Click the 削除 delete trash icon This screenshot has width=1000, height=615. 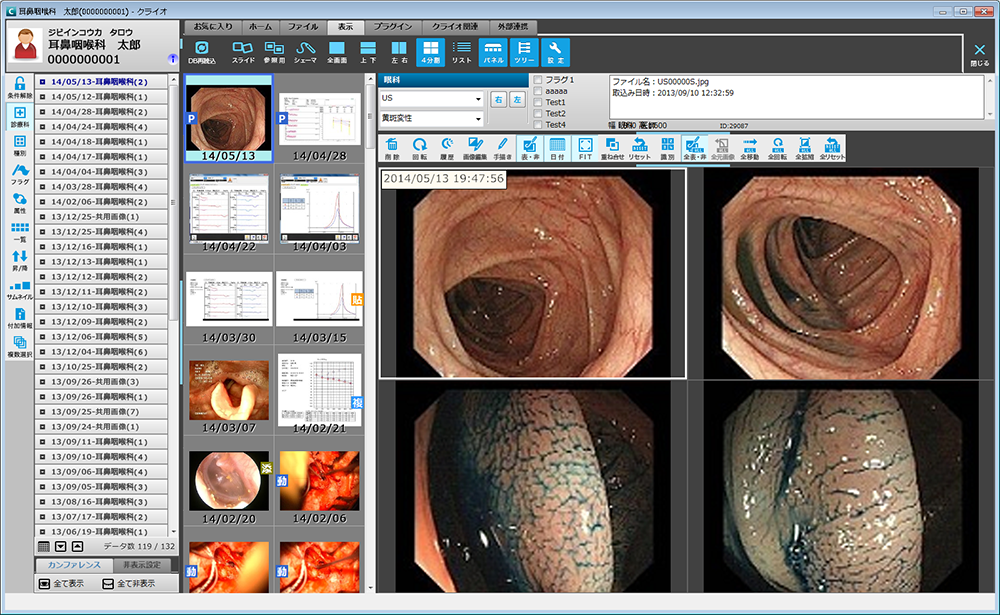tap(392, 148)
